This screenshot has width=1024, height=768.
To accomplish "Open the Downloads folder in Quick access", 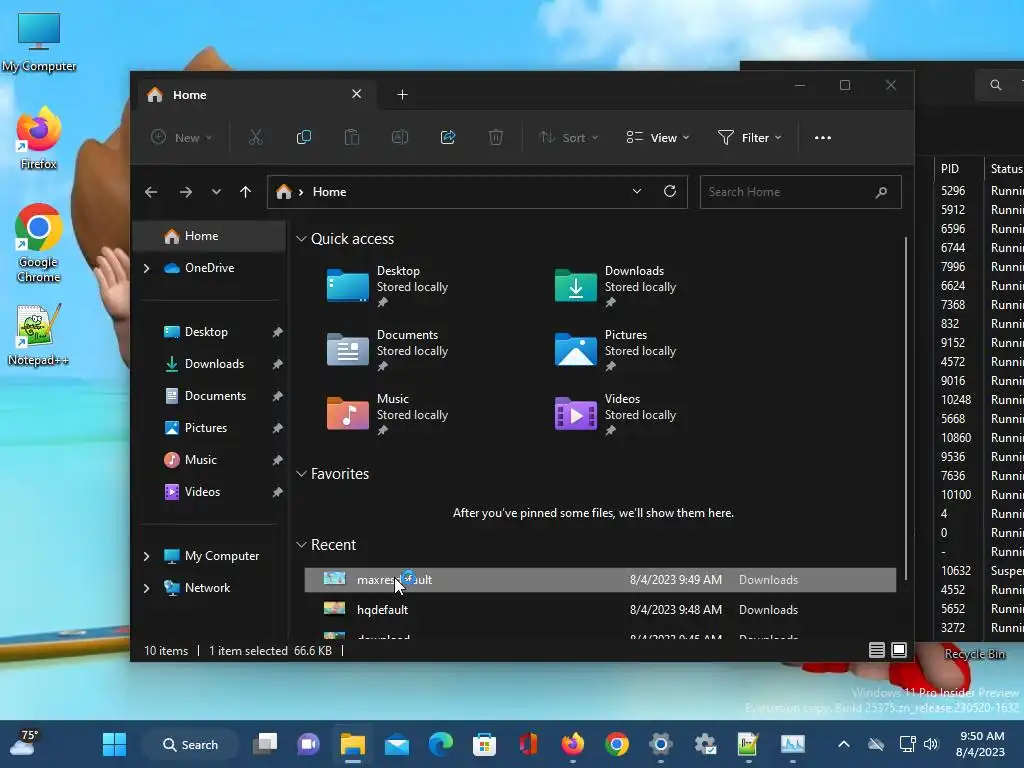I will 615,285.
